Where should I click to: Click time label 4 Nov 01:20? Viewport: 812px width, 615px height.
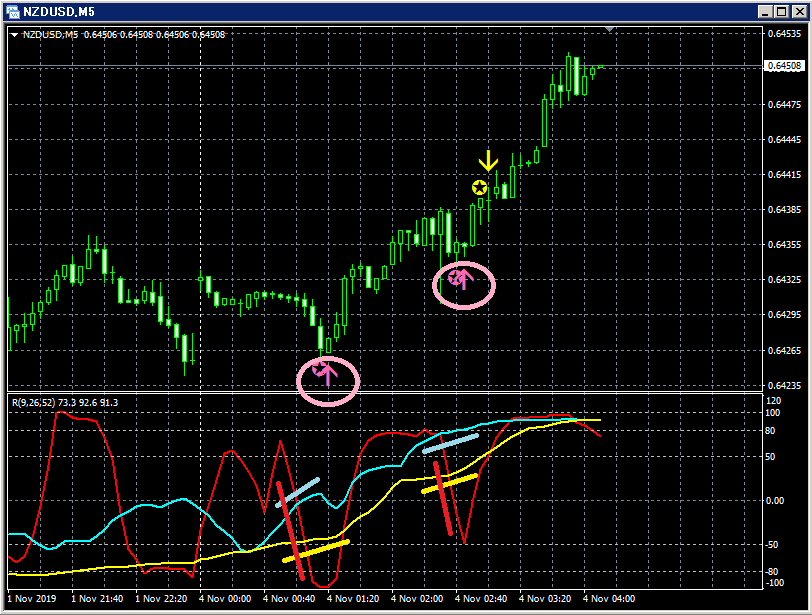tap(353, 599)
